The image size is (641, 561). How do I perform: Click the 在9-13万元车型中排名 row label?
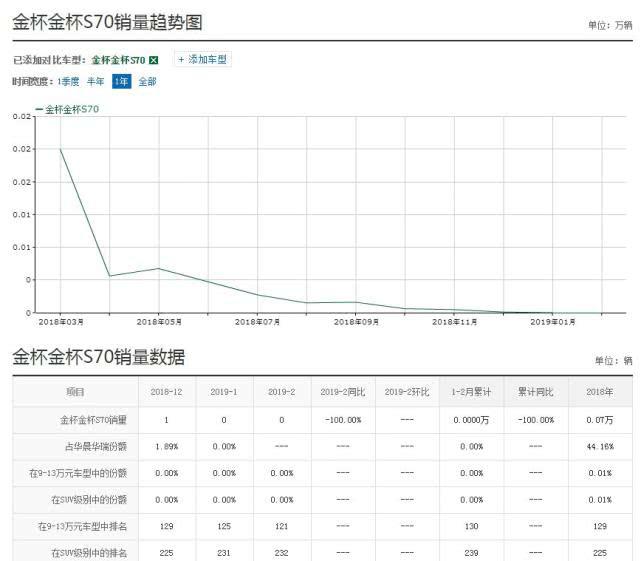point(83,526)
